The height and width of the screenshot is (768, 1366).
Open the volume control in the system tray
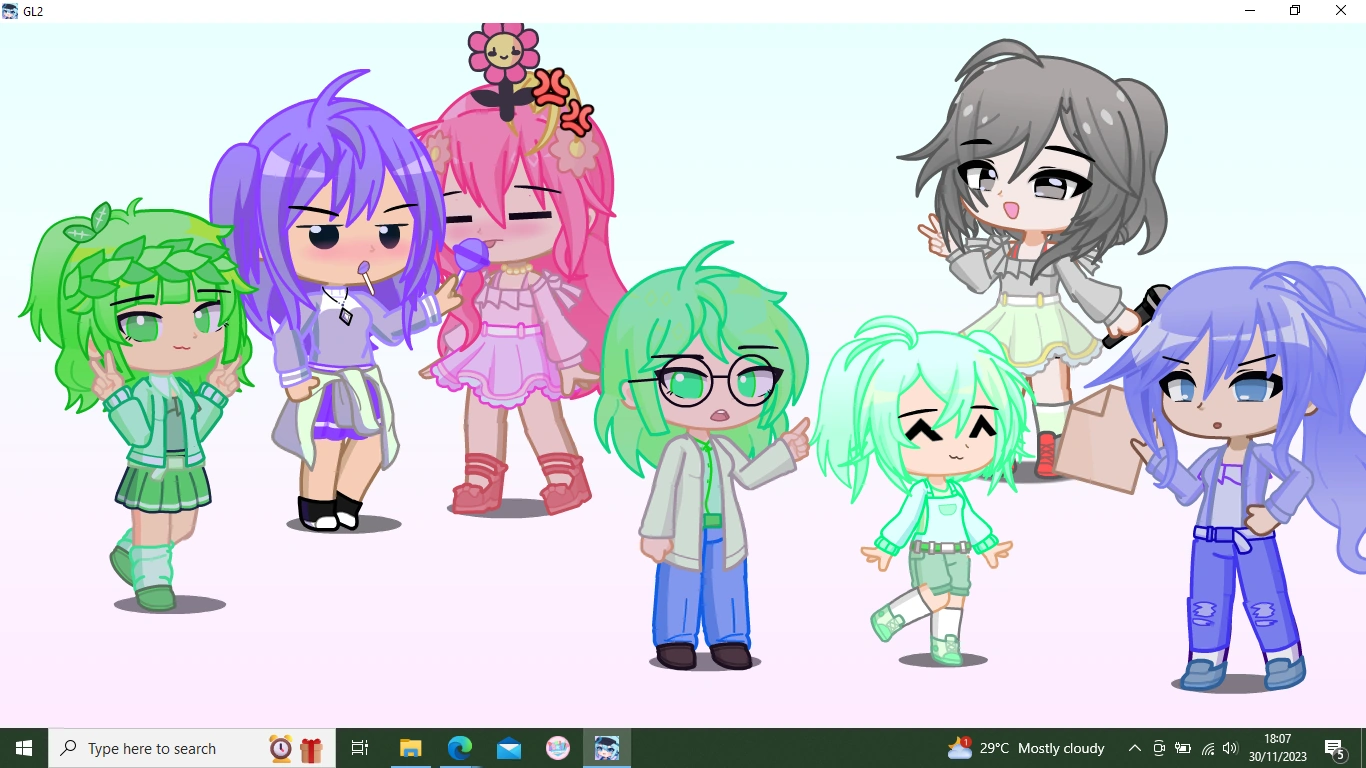(1228, 747)
